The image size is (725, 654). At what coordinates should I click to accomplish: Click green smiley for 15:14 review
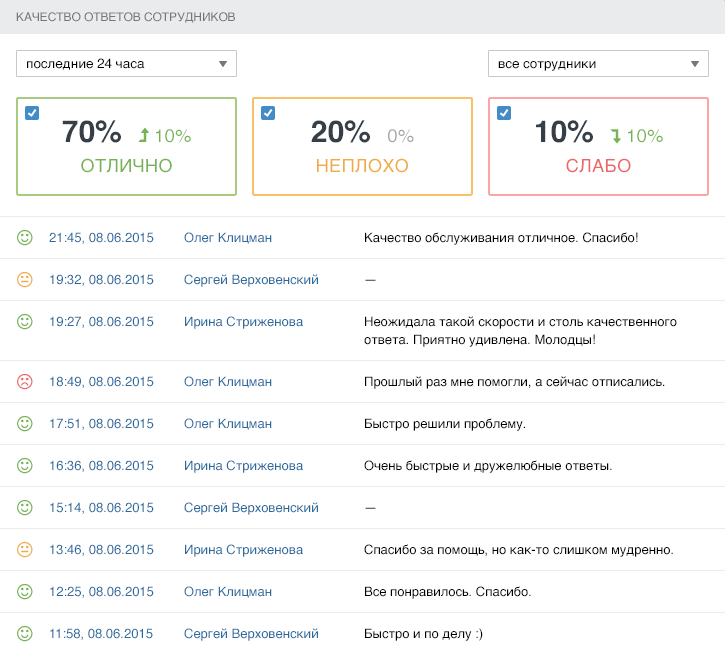click(x=25, y=508)
